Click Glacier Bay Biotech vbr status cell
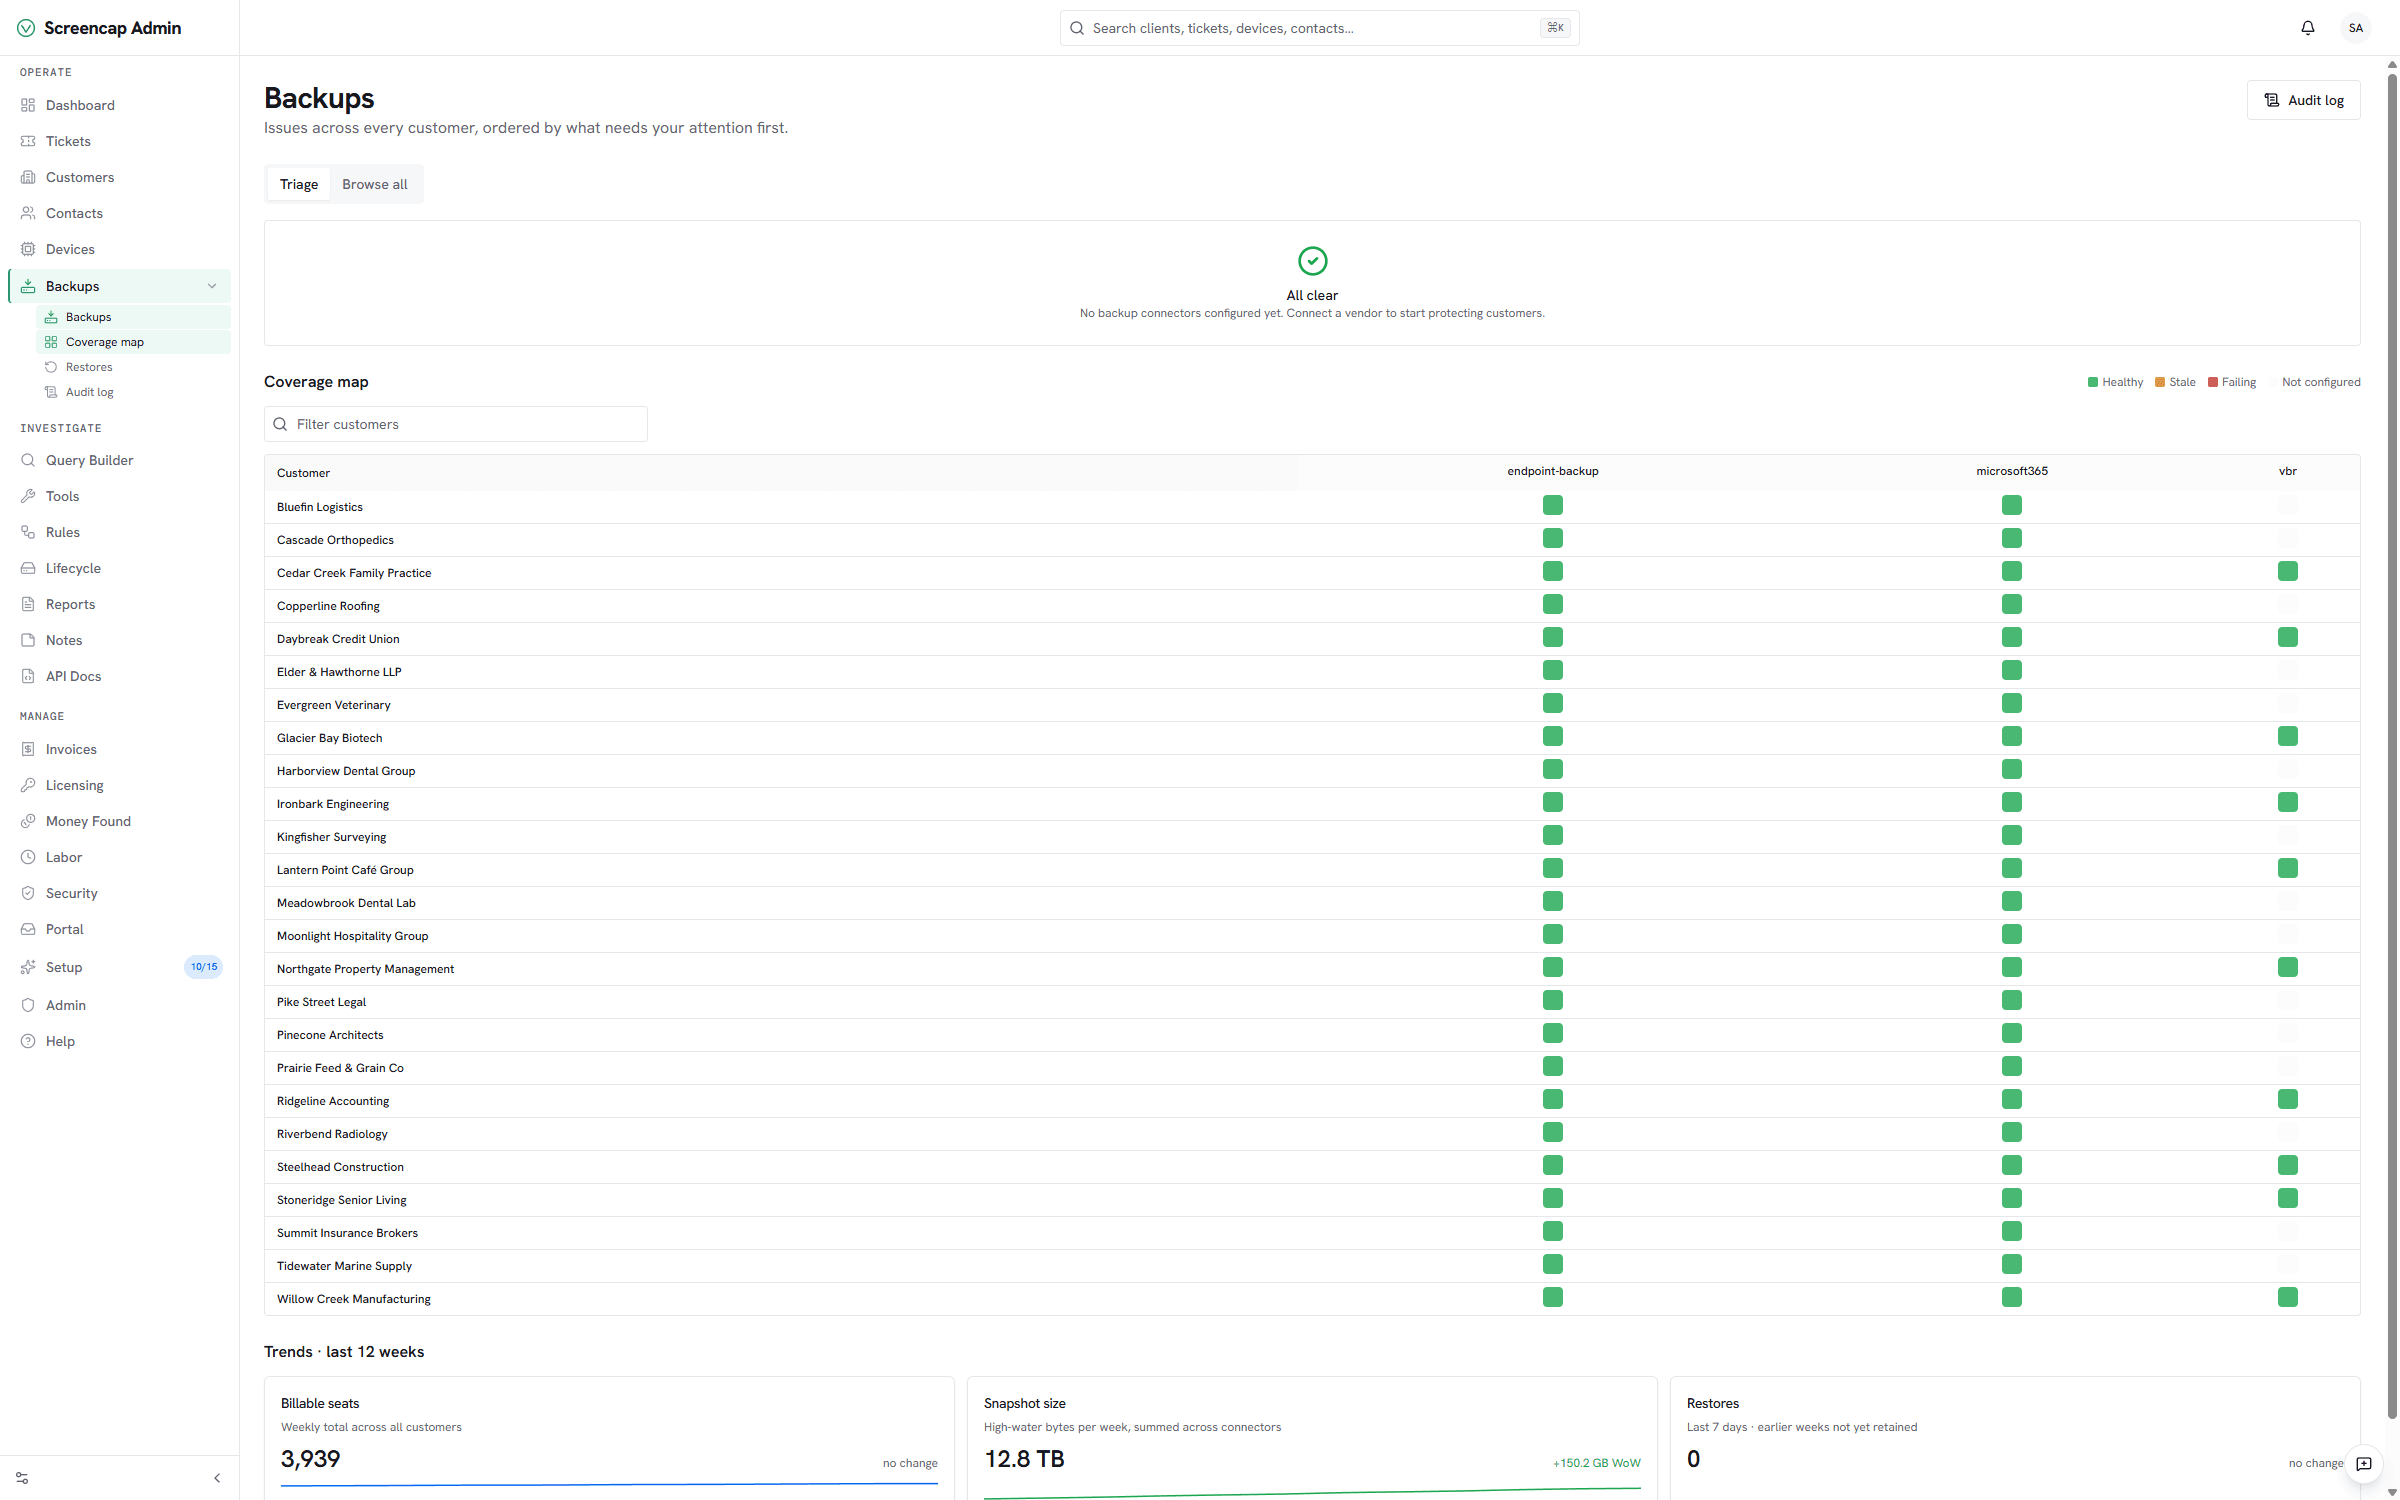This screenshot has height=1500, width=2400. pos(2288,737)
